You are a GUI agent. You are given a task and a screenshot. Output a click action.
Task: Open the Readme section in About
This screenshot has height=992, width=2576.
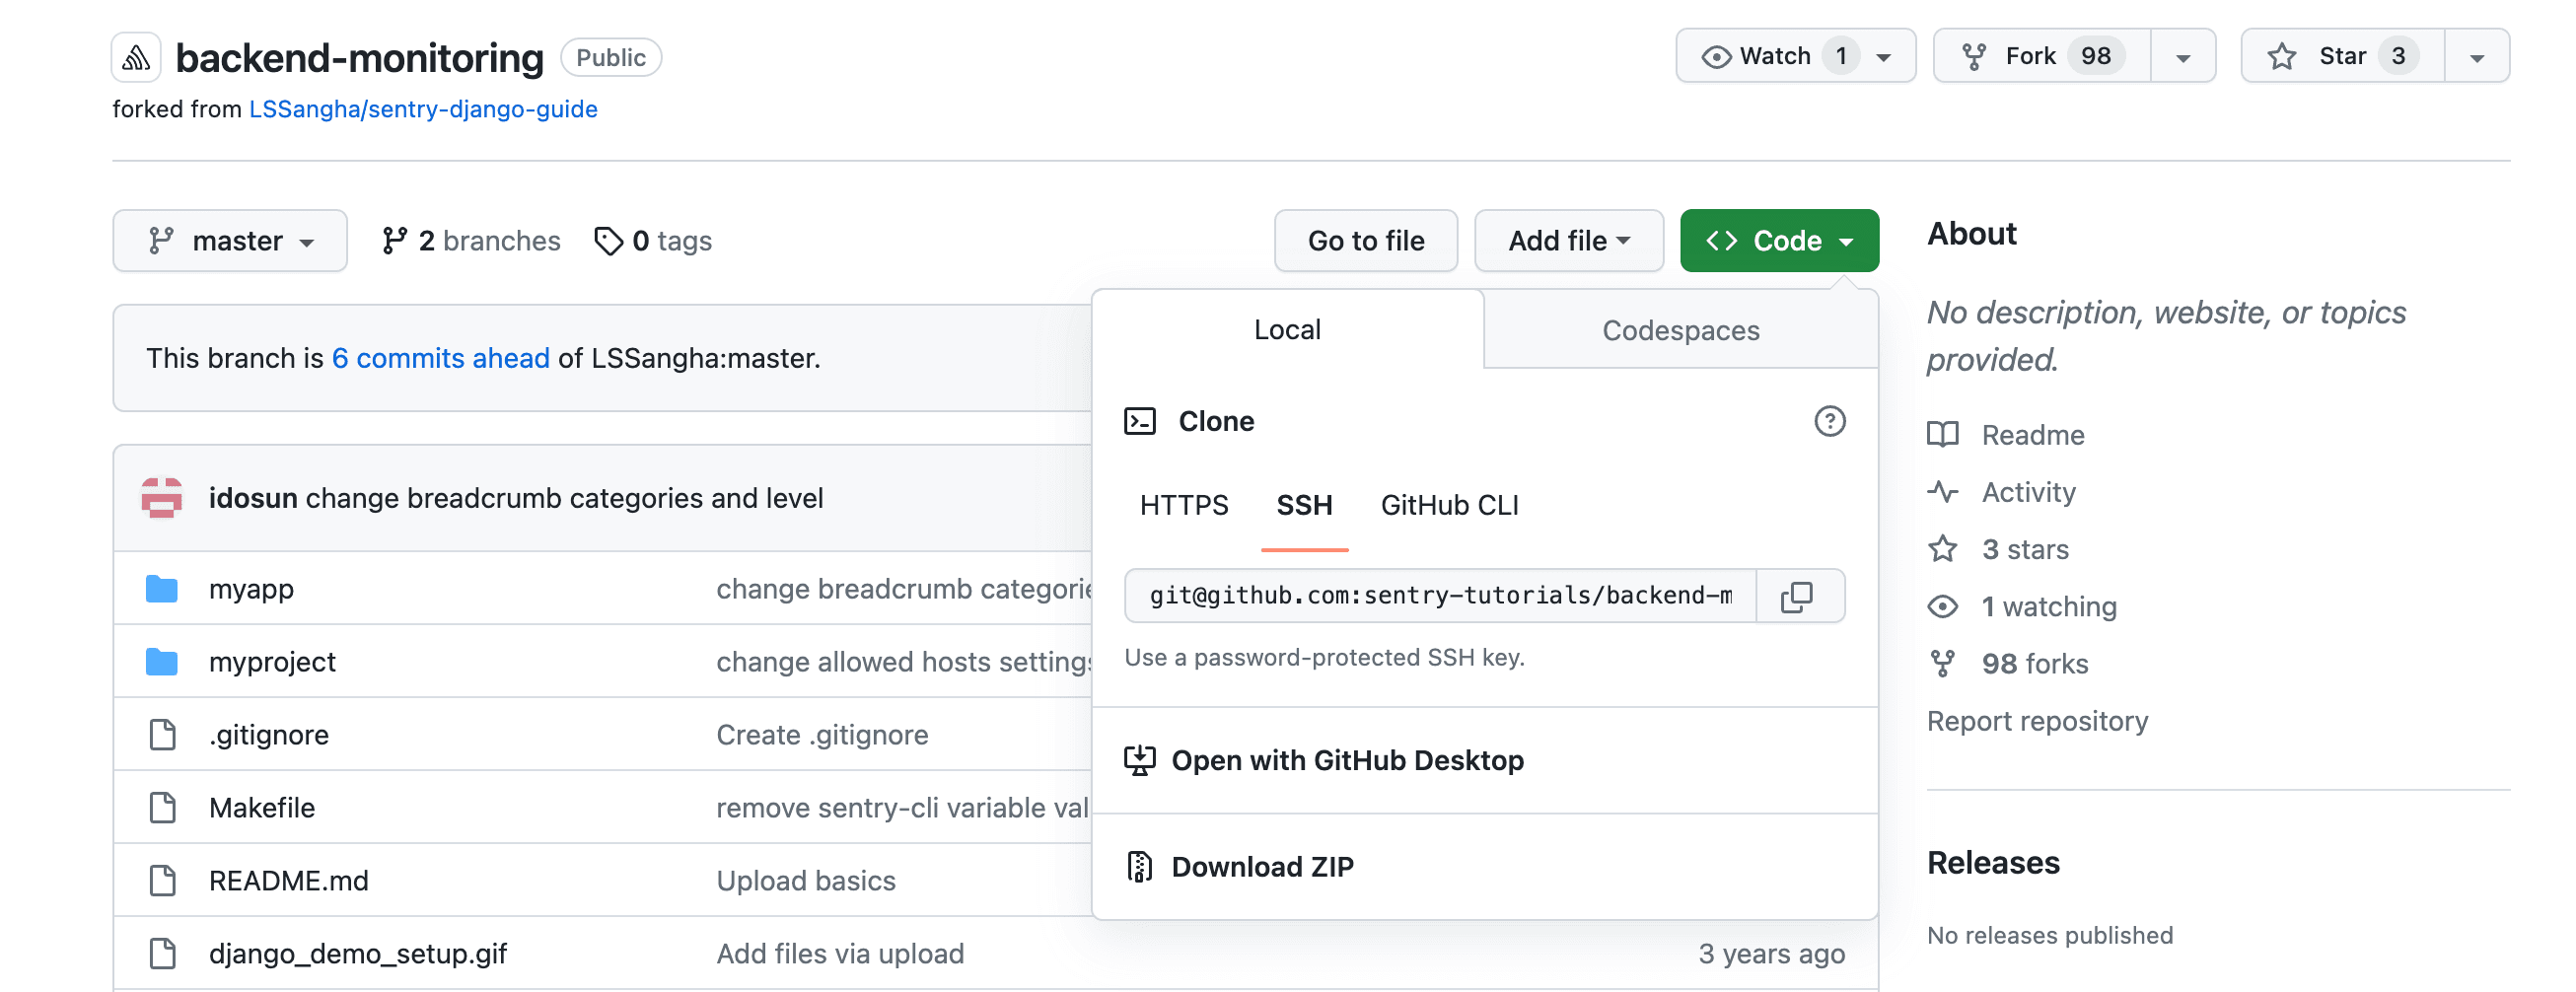2033,434
